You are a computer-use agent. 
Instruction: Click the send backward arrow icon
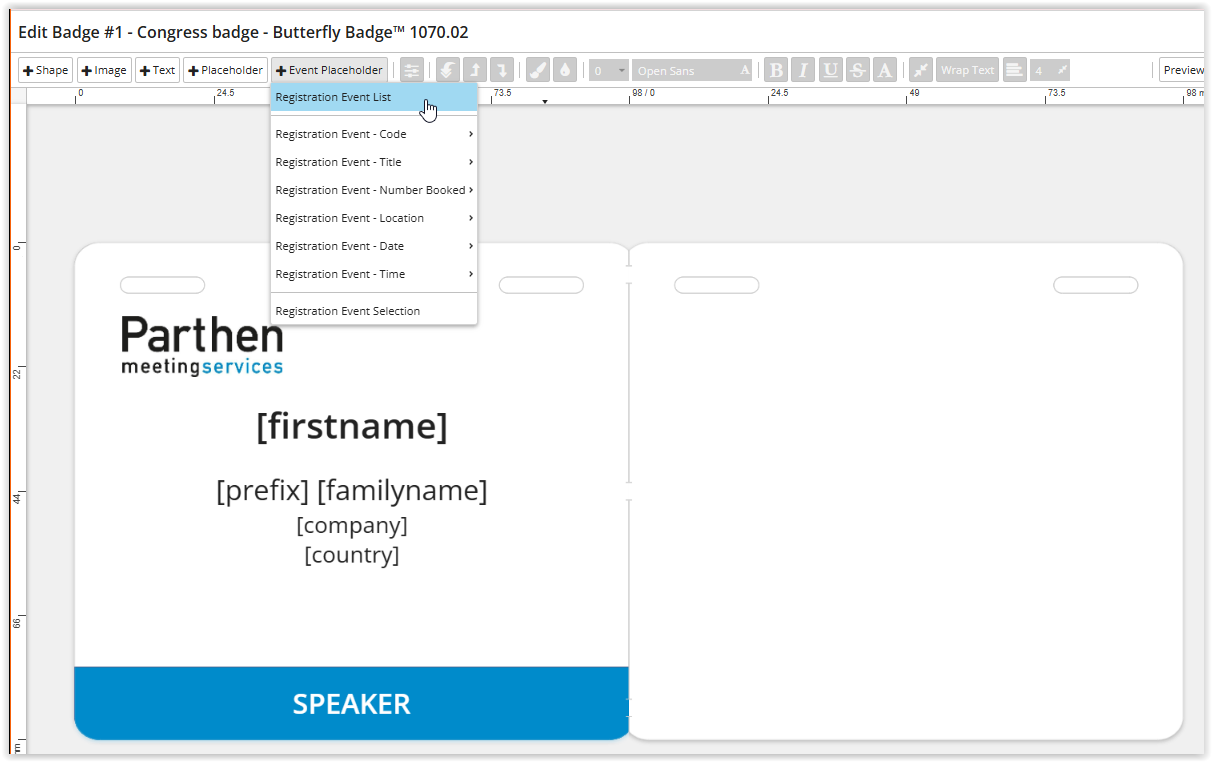coord(502,71)
